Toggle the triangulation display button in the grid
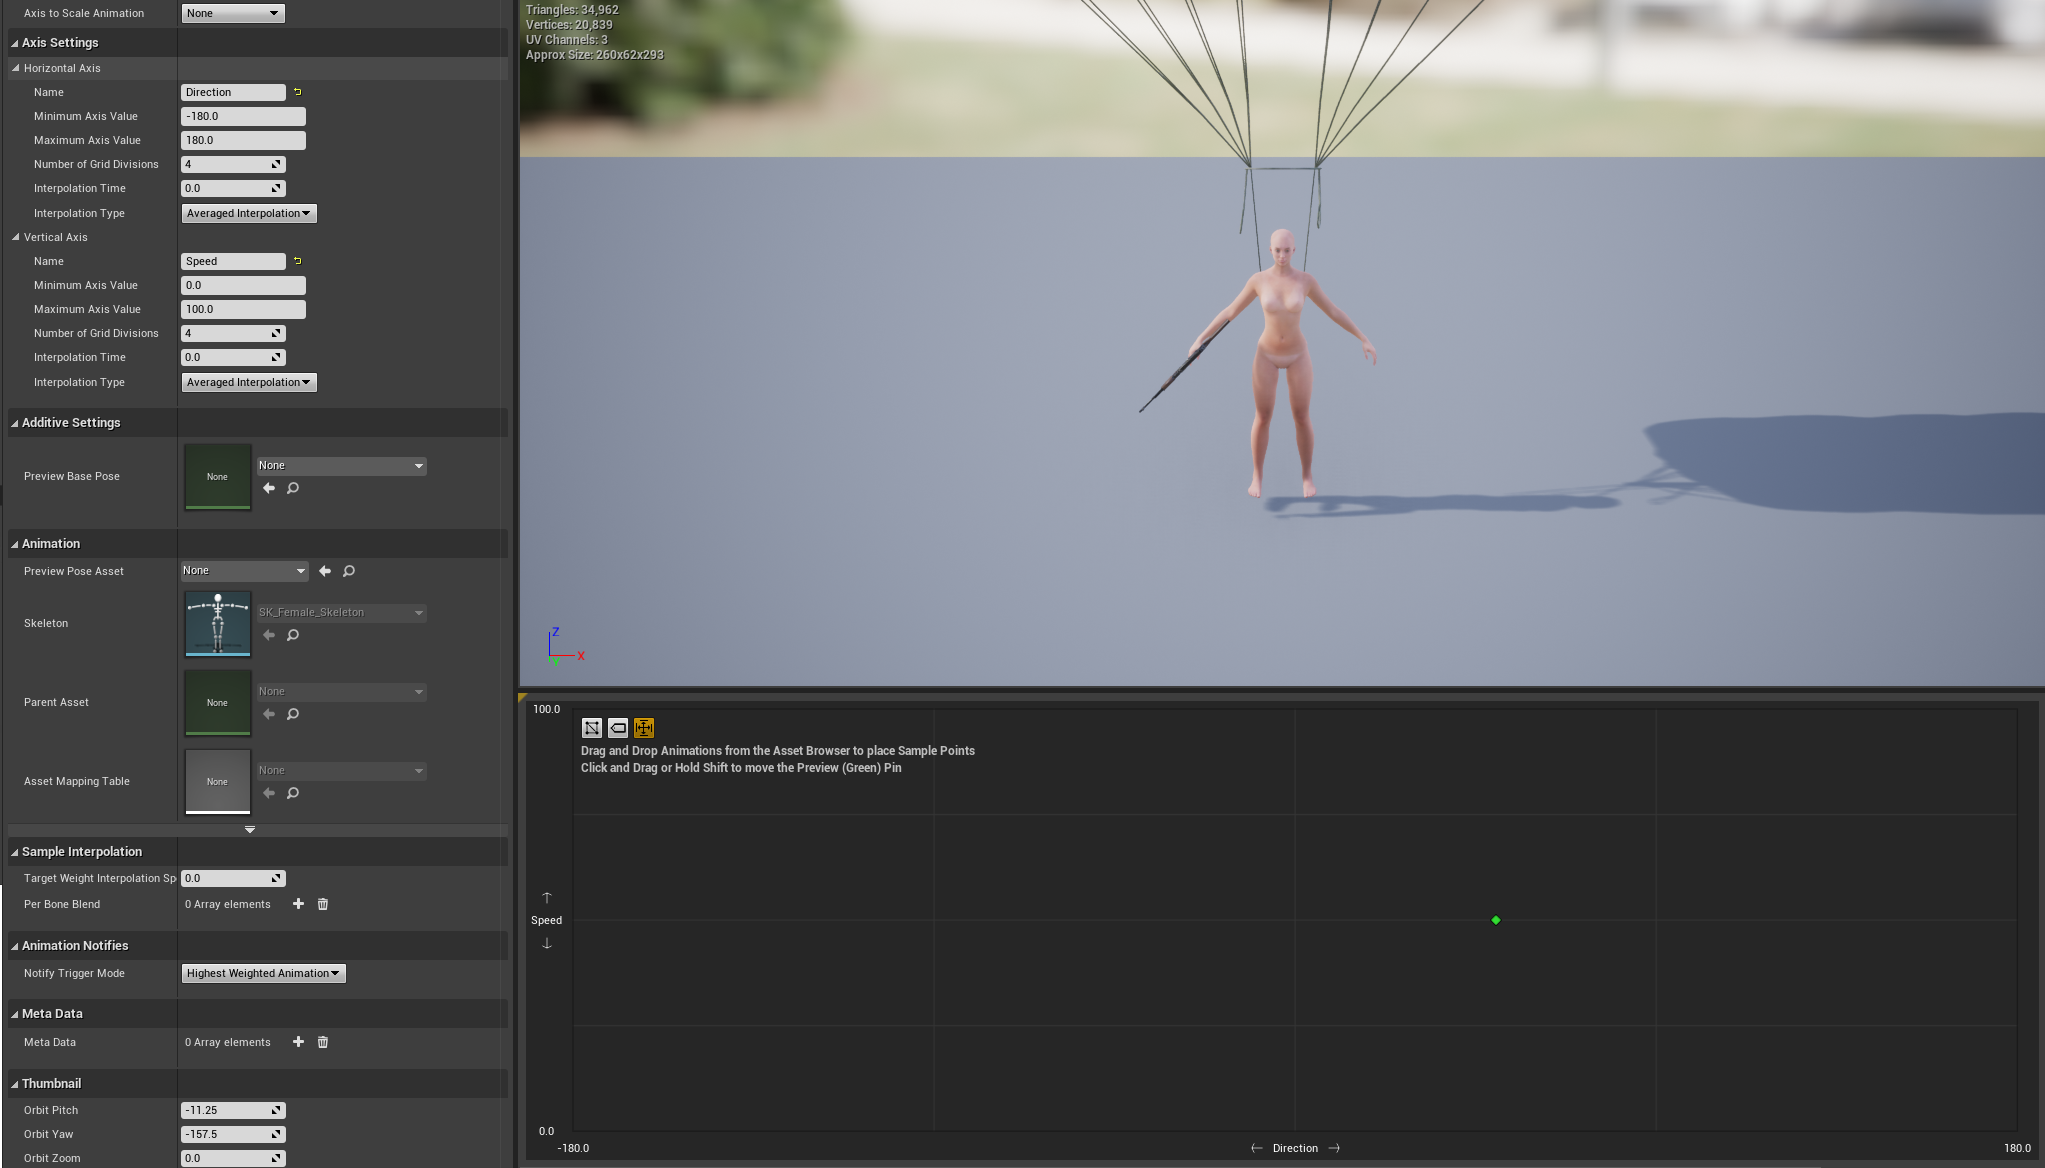Image resolution: width=2045 pixels, height=1168 pixels. [x=591, y=728]
